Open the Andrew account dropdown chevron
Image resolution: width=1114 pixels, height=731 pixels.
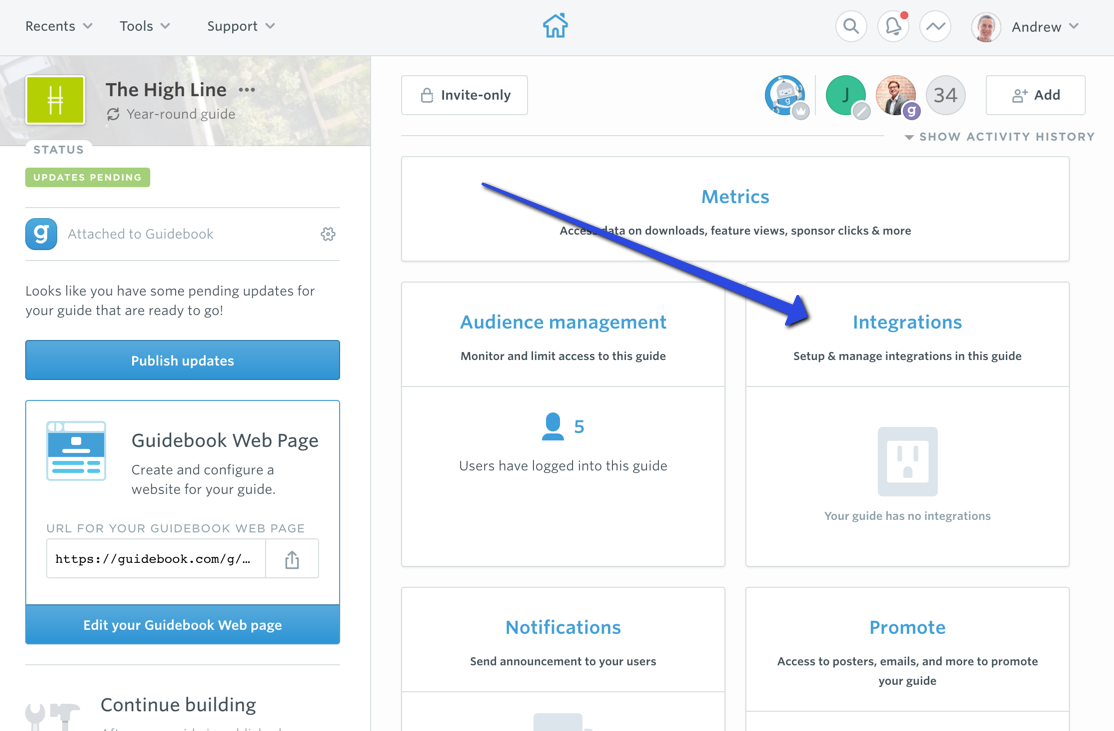[x=1074, y=26]
